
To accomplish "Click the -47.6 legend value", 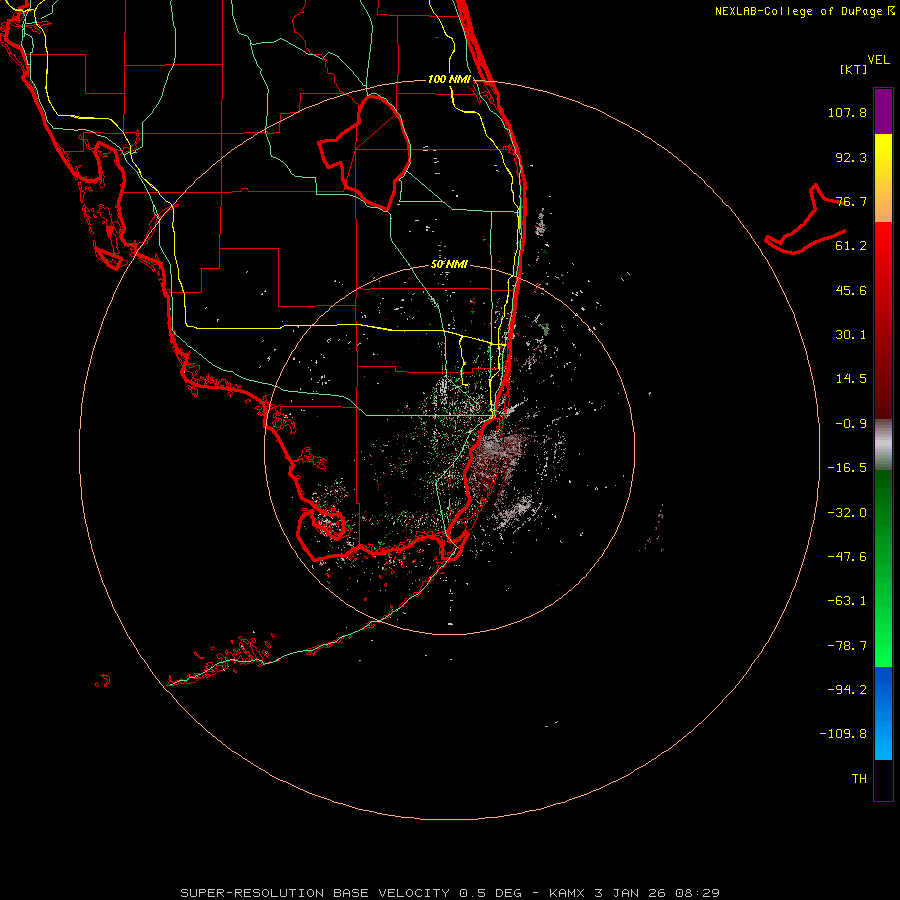I will coord(847,557).
